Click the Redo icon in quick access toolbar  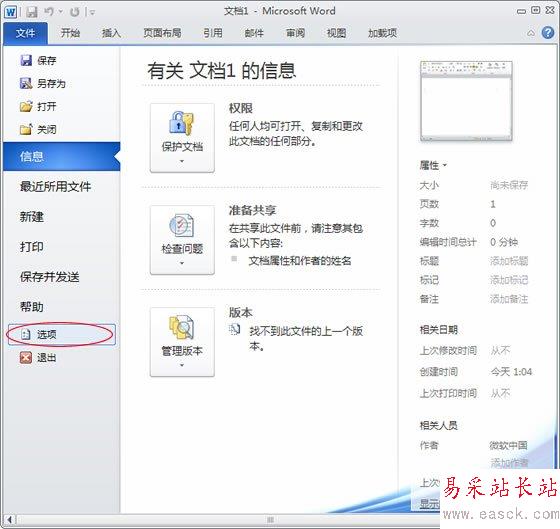tap(75, 12)
